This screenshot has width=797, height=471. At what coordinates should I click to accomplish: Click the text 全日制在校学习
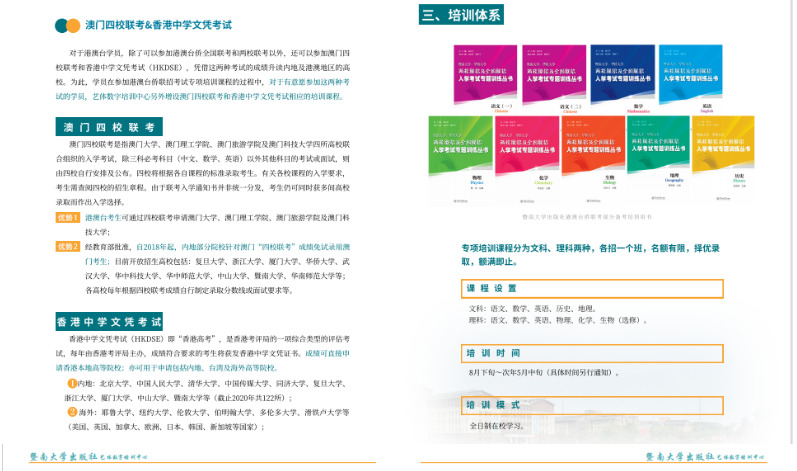pos(495,425)
